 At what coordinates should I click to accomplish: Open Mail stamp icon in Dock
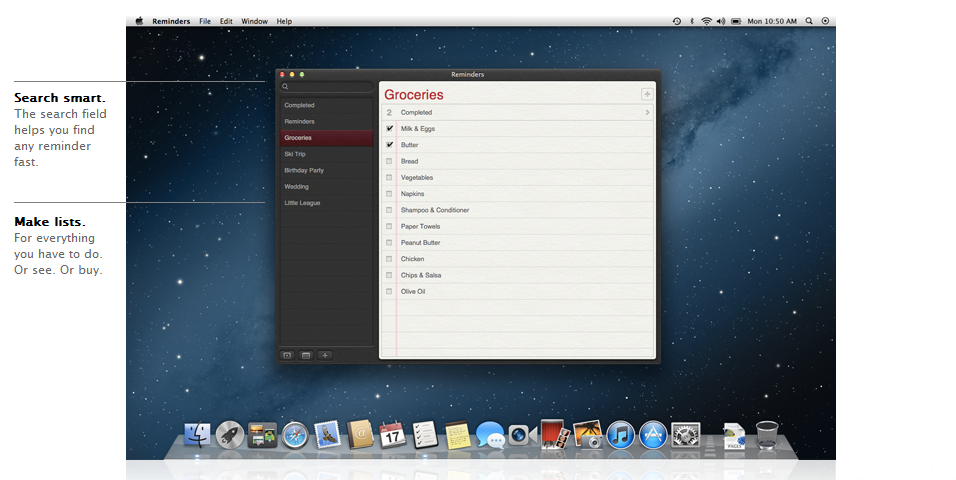tap(327, 435)
